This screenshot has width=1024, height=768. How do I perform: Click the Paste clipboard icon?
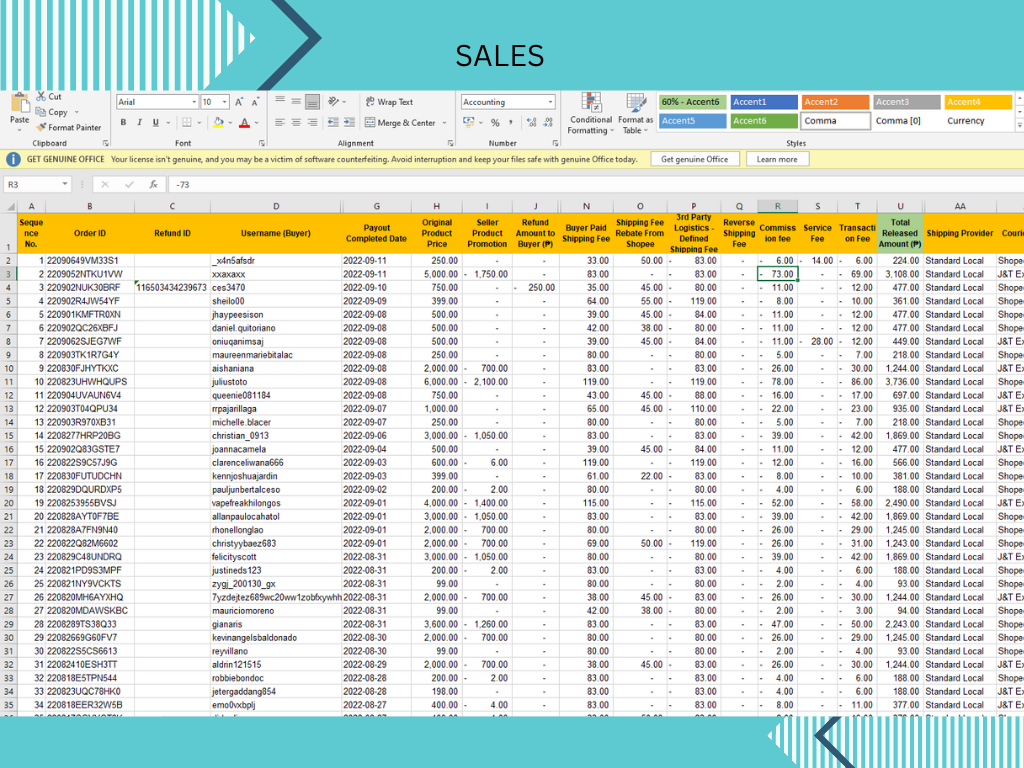(x=20, y=104)
